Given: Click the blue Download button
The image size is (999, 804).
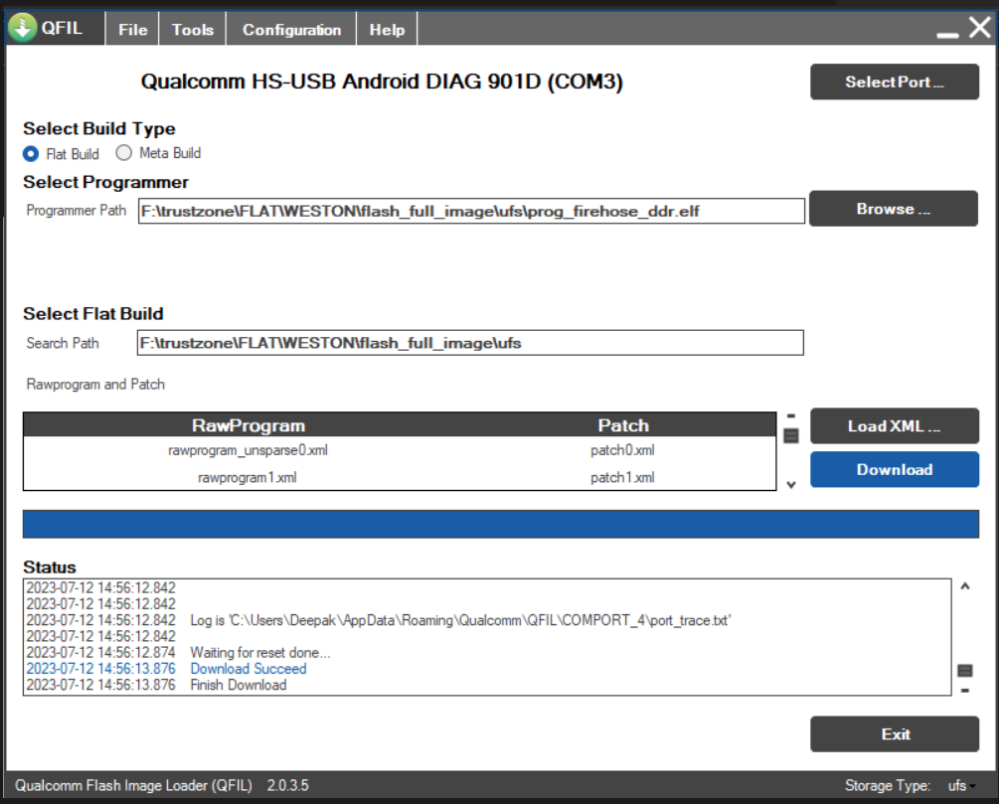Looking at the screenshot, I should click(894, 470).
